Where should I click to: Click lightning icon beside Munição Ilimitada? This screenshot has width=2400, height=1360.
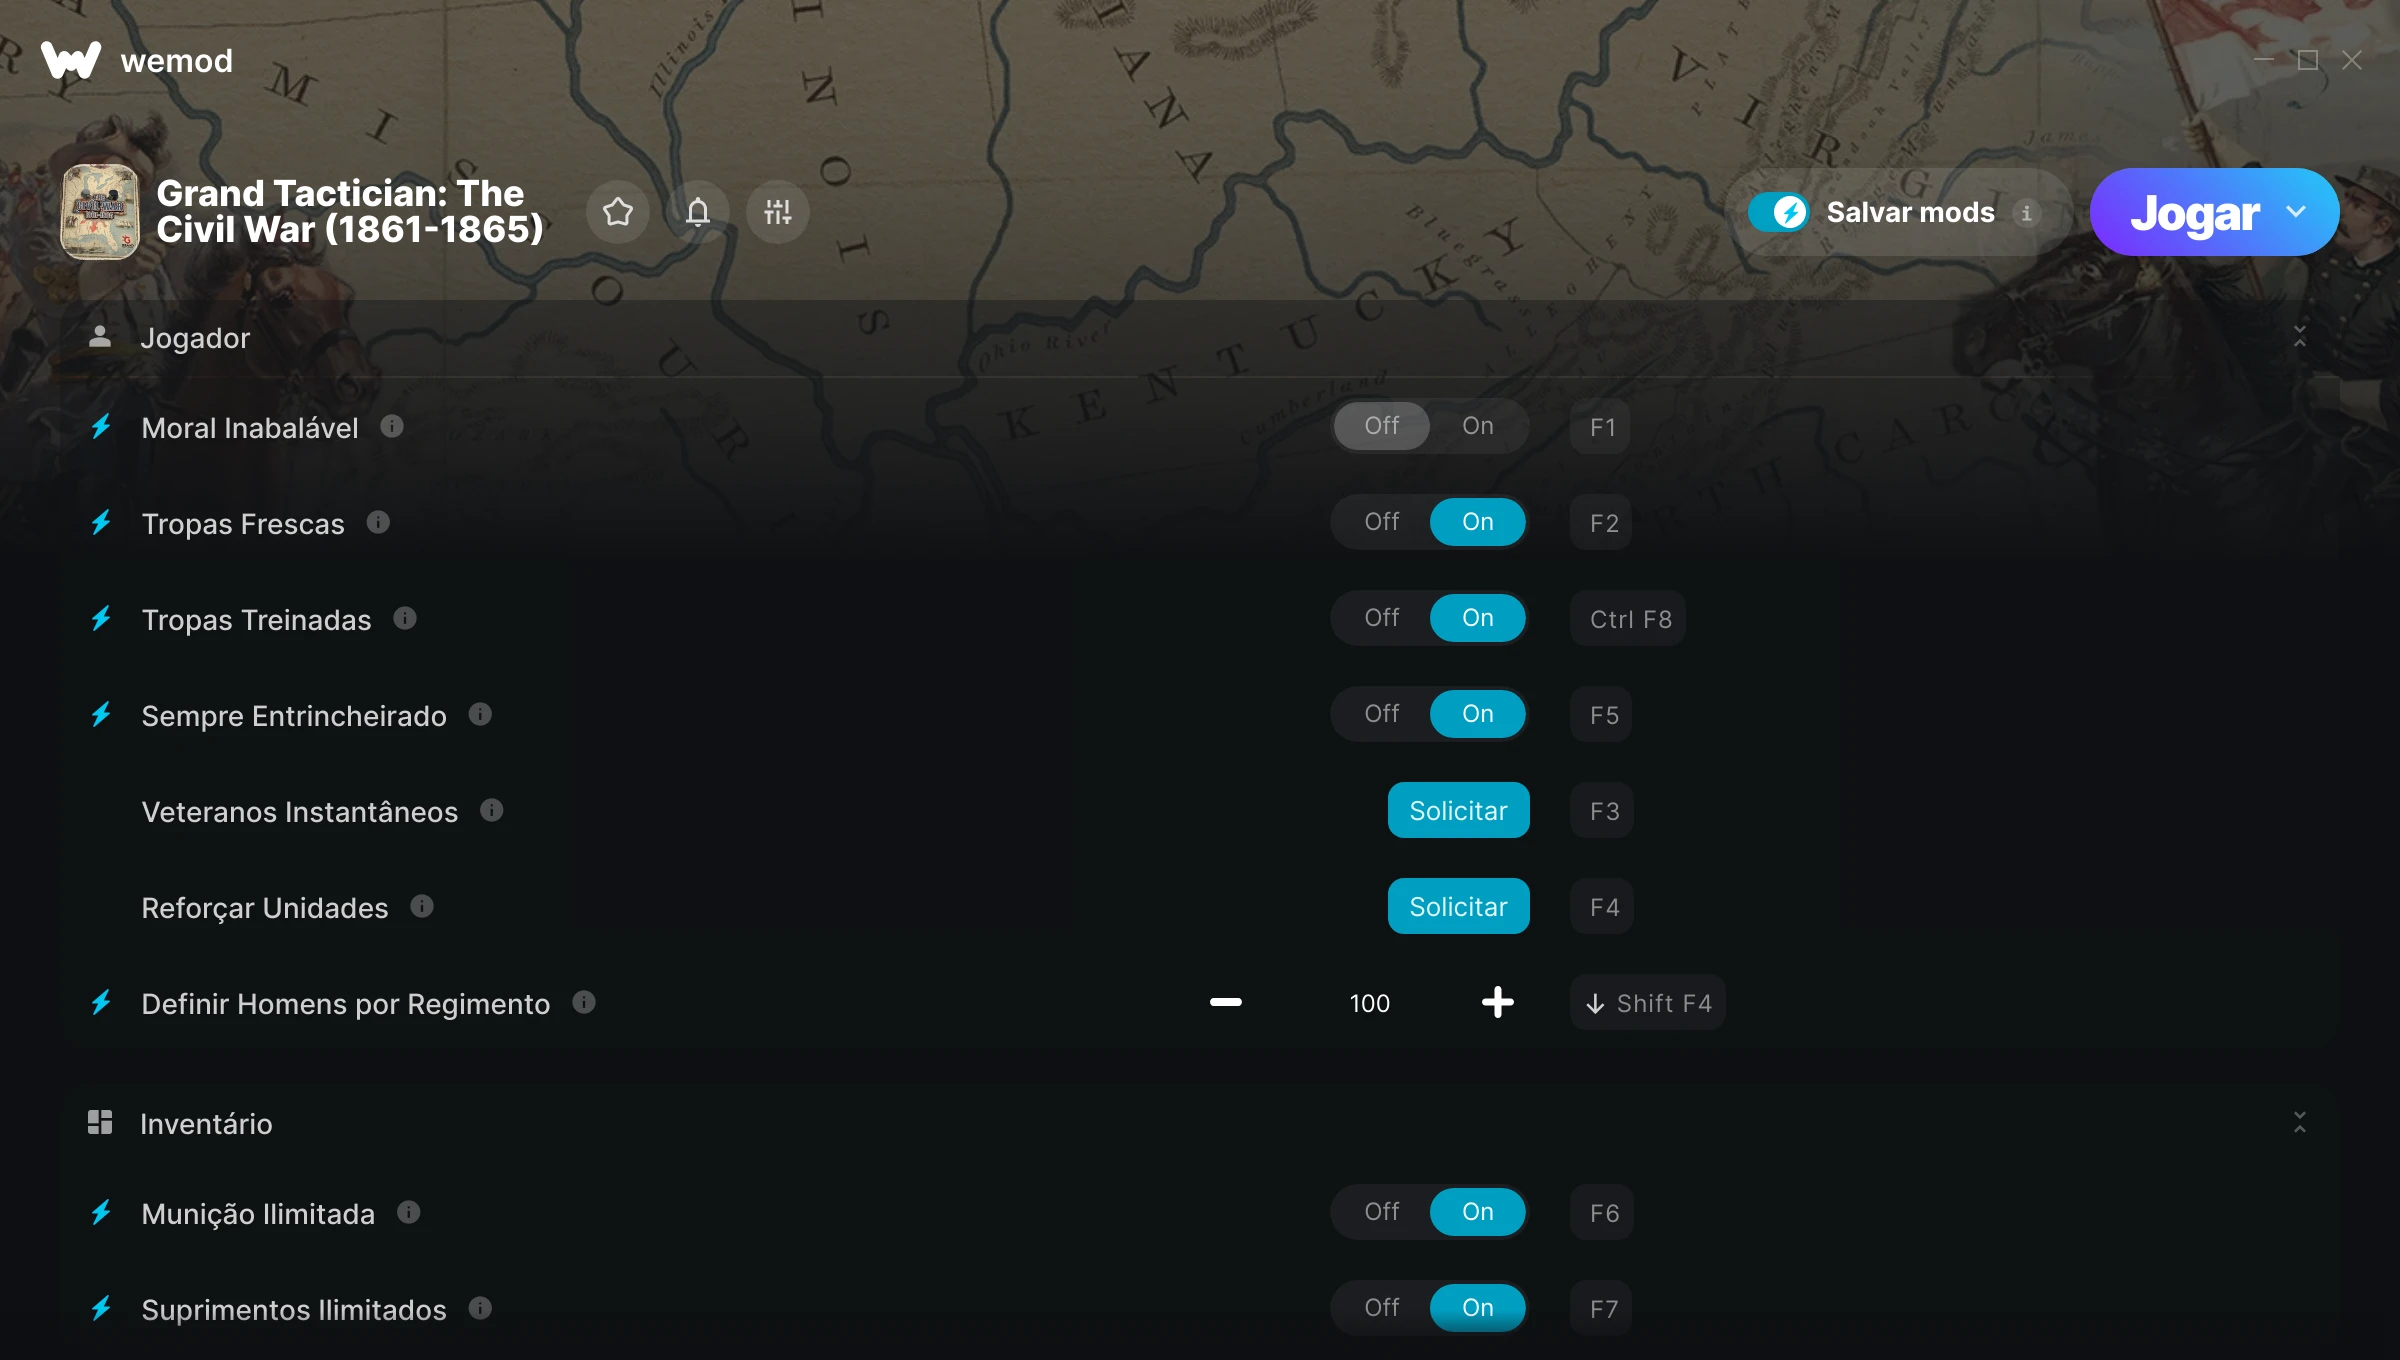tap(101, 1213)
